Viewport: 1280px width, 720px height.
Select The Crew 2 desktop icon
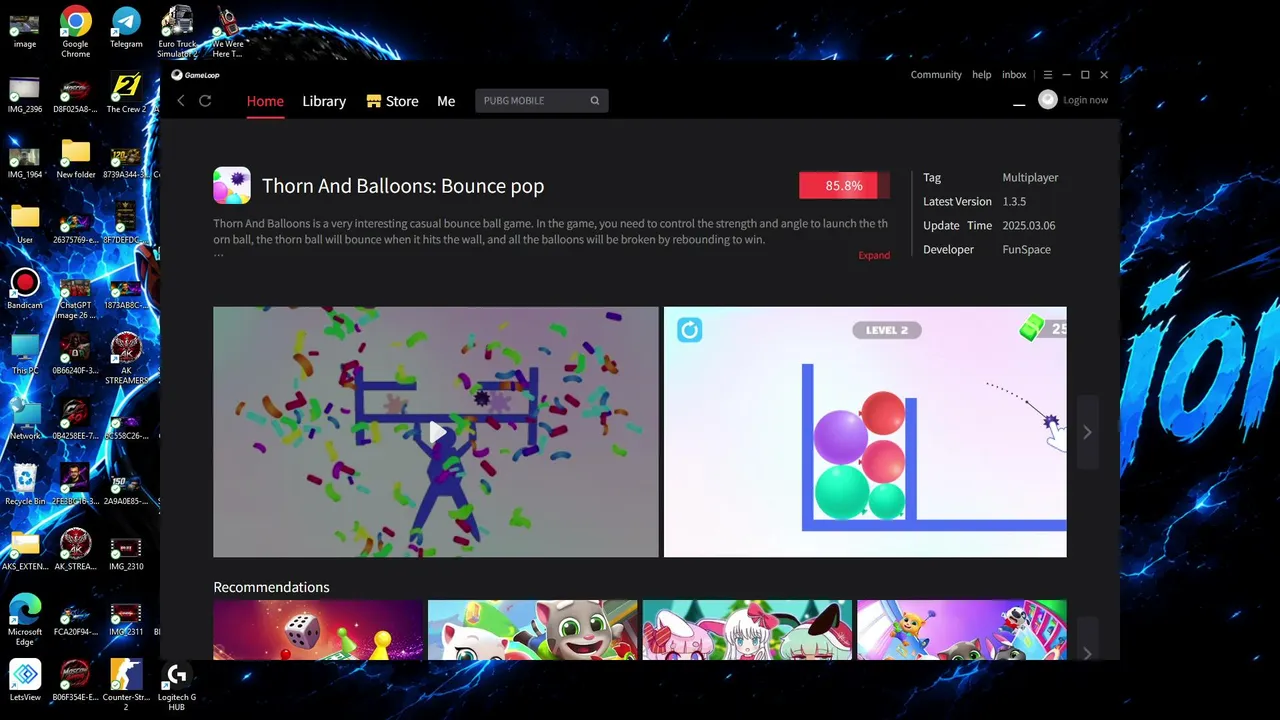[126, 93]
